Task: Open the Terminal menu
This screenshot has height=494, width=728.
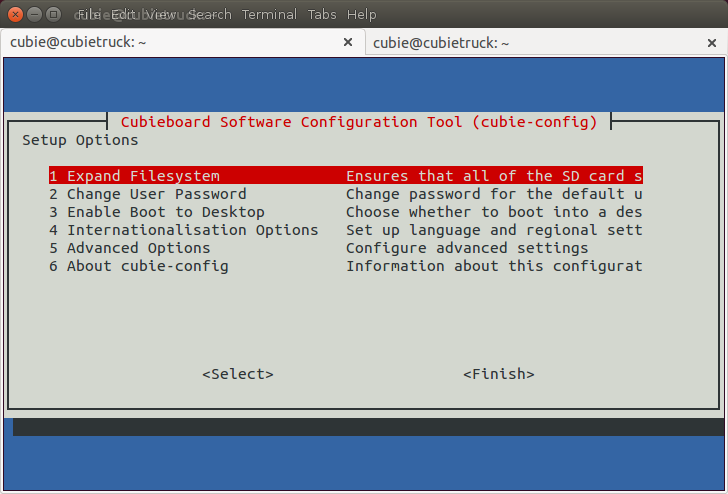Action: coord(269,15)
